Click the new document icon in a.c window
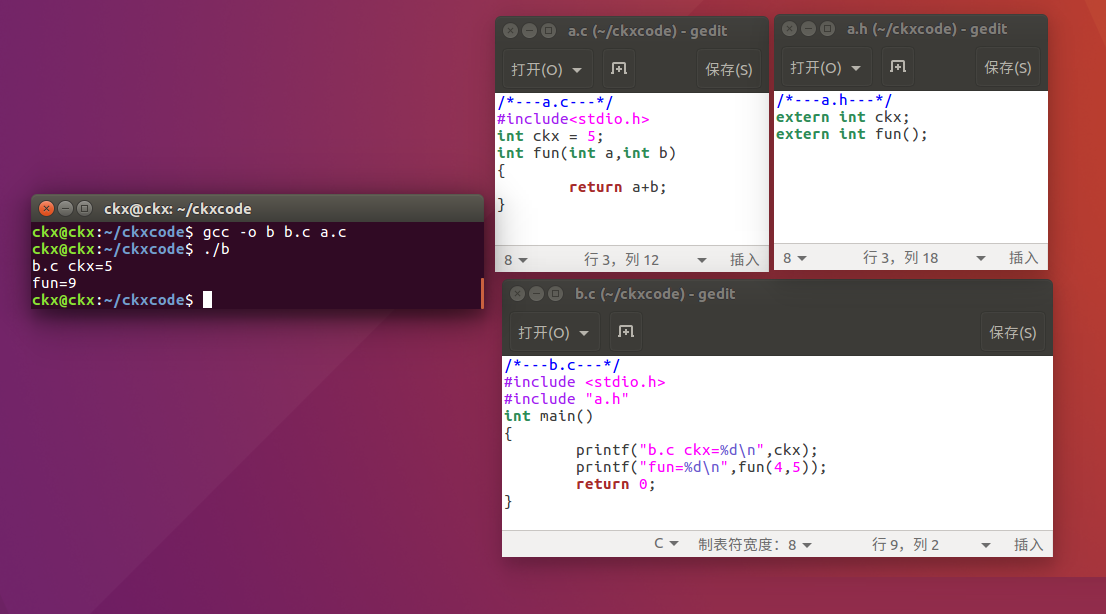Image resolution: width=1106 pixels, height=614 pixels. [619, 69]
